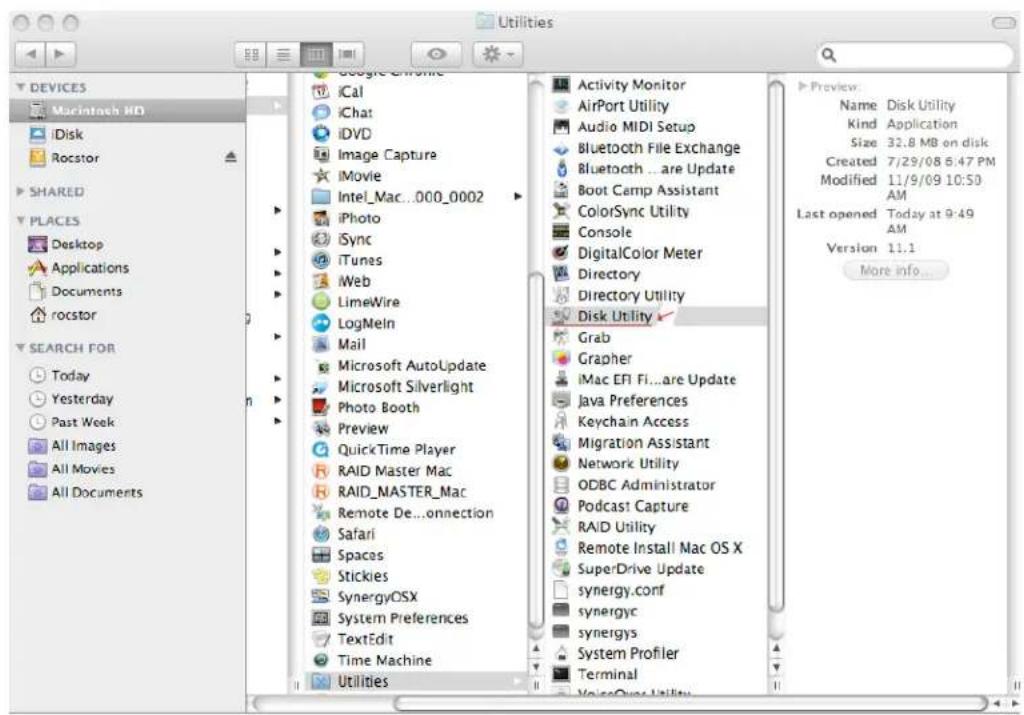Select the Bluetooth File Exchange icon
Screen dimensions: 1024x715
[x=561, y=148]
